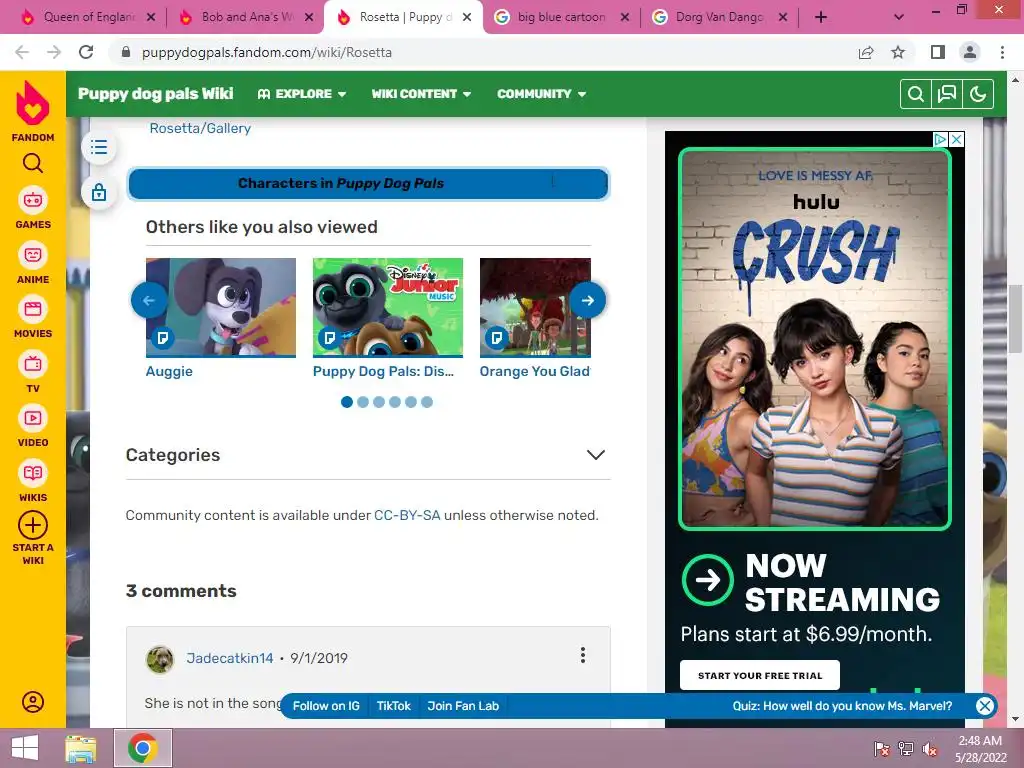Click the Start a Wiki plus icon
The height and width of the screenshot is (768, 1024).
33,525
